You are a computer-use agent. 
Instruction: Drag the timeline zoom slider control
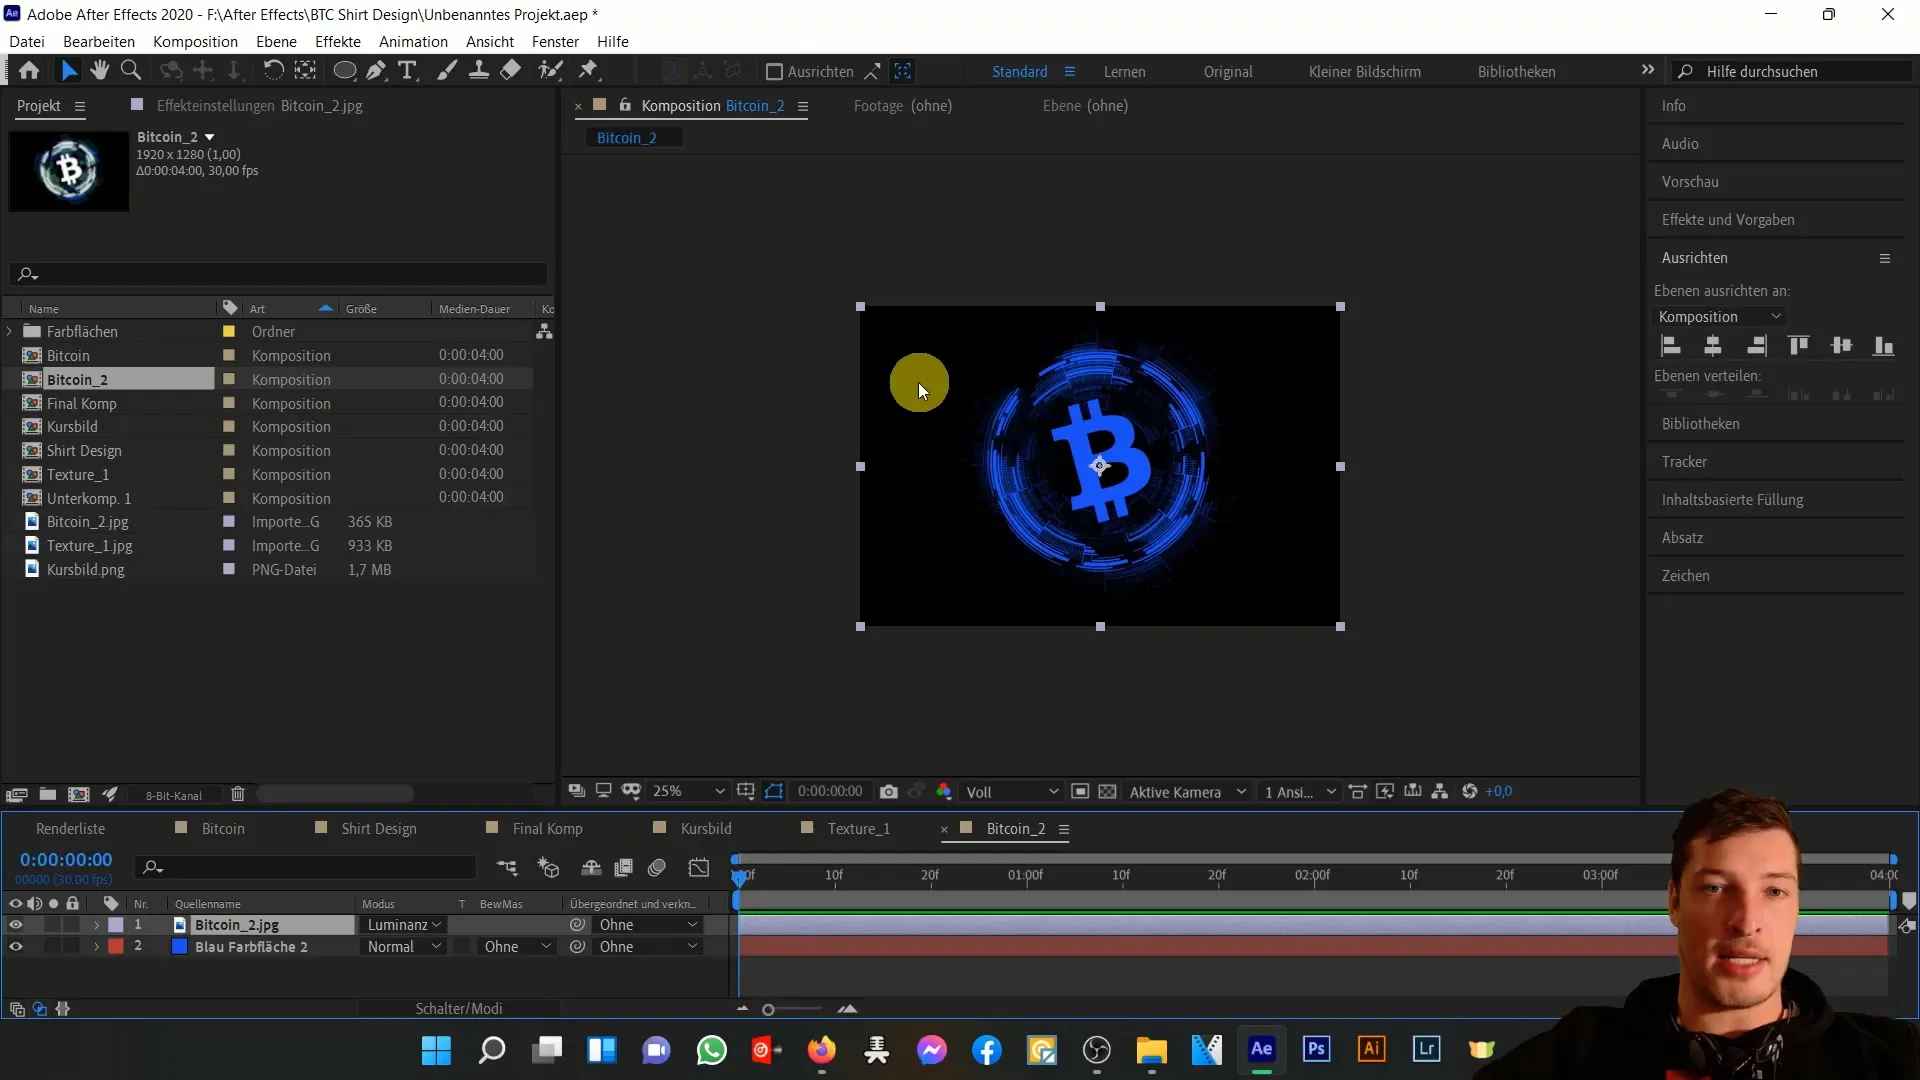point(769,1009)
